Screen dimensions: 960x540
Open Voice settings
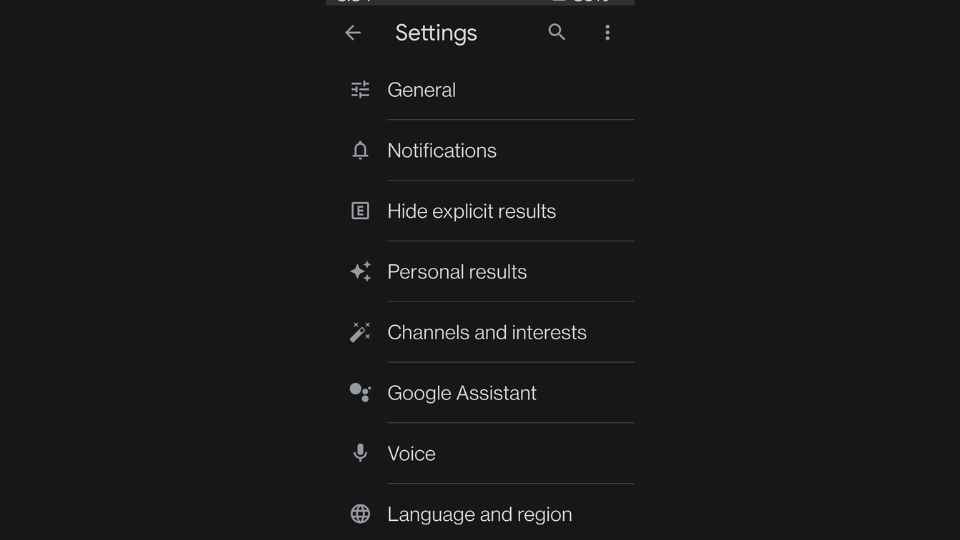click(x=481, y=454)
